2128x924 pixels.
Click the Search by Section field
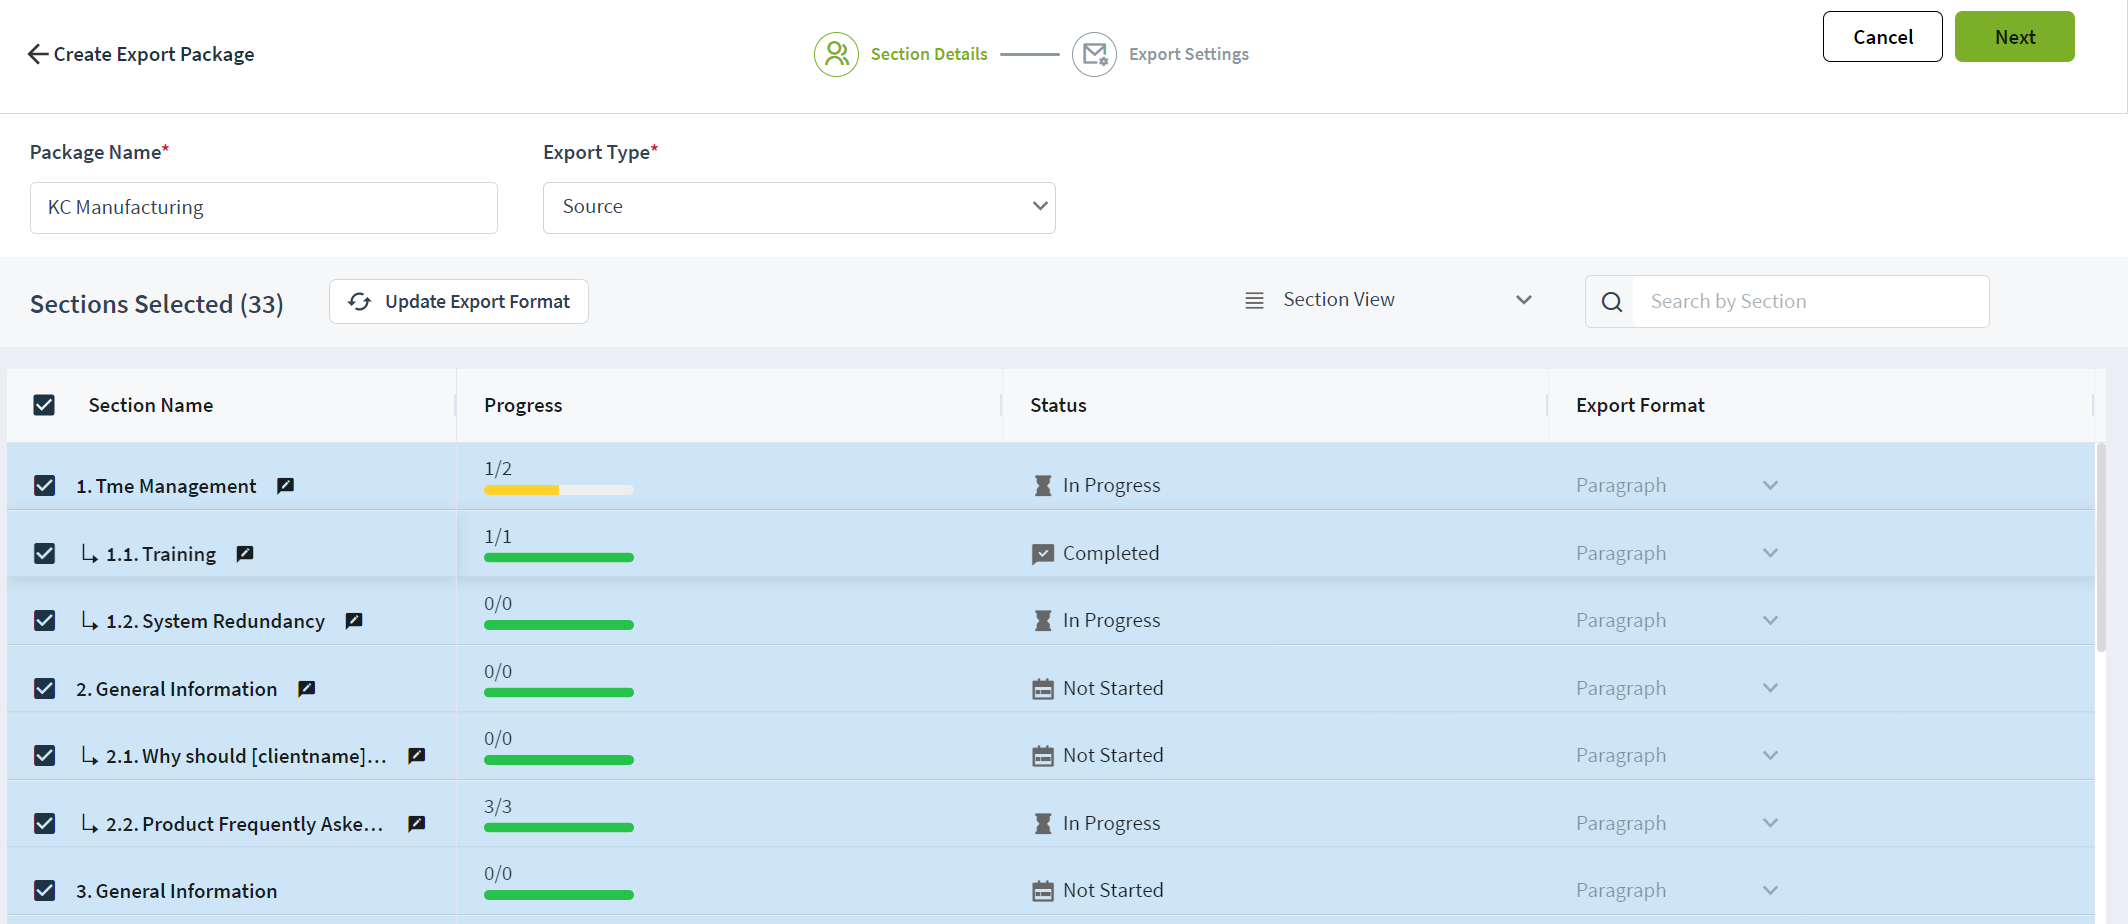(1811, 302)
